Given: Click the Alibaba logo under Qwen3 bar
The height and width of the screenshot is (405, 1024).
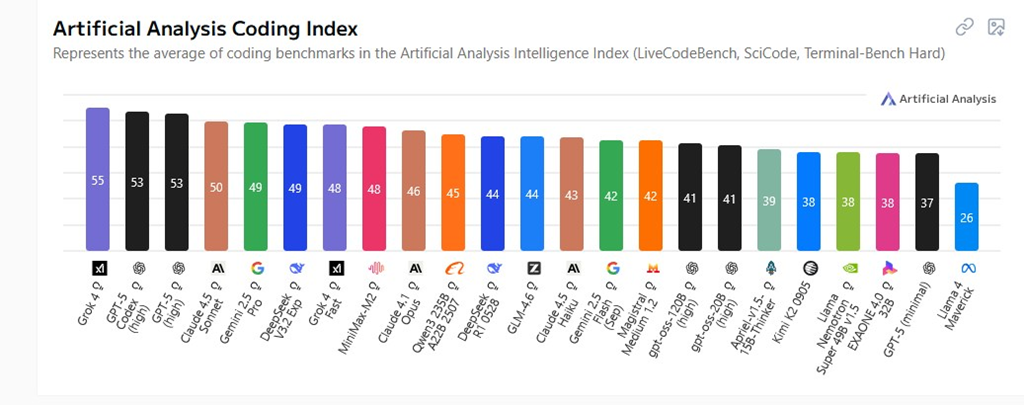Looking at the screenshot, I should point(453,268).
